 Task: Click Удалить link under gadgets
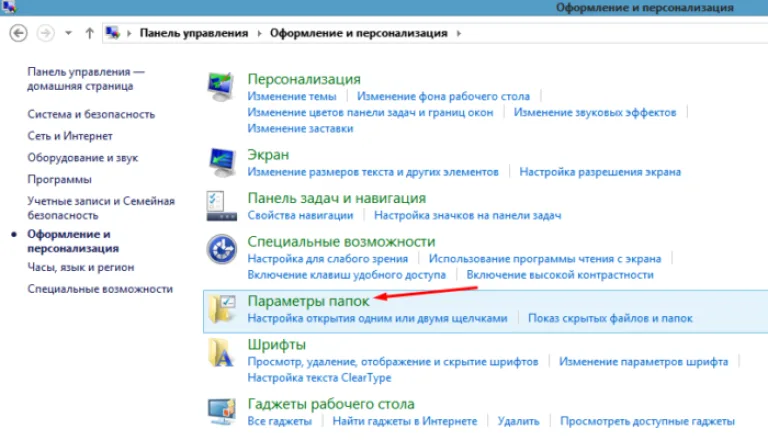[x=519, y=421]
